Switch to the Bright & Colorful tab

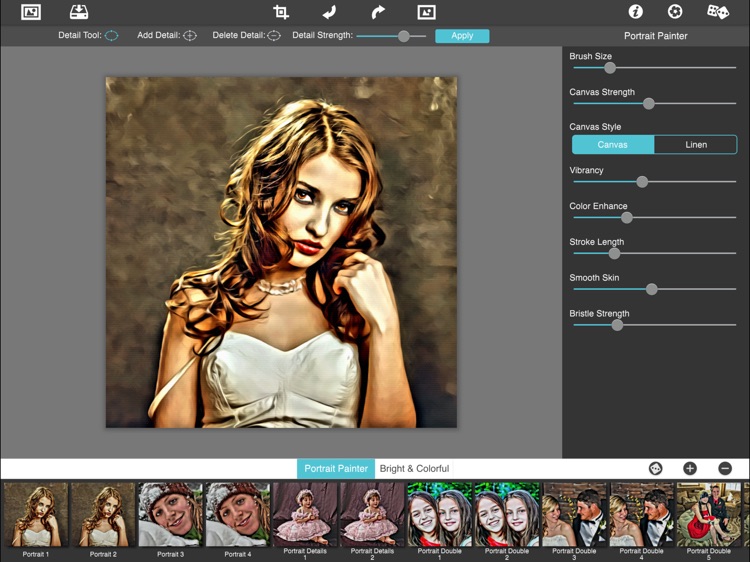pyautogui.click(x=414, y=469)
